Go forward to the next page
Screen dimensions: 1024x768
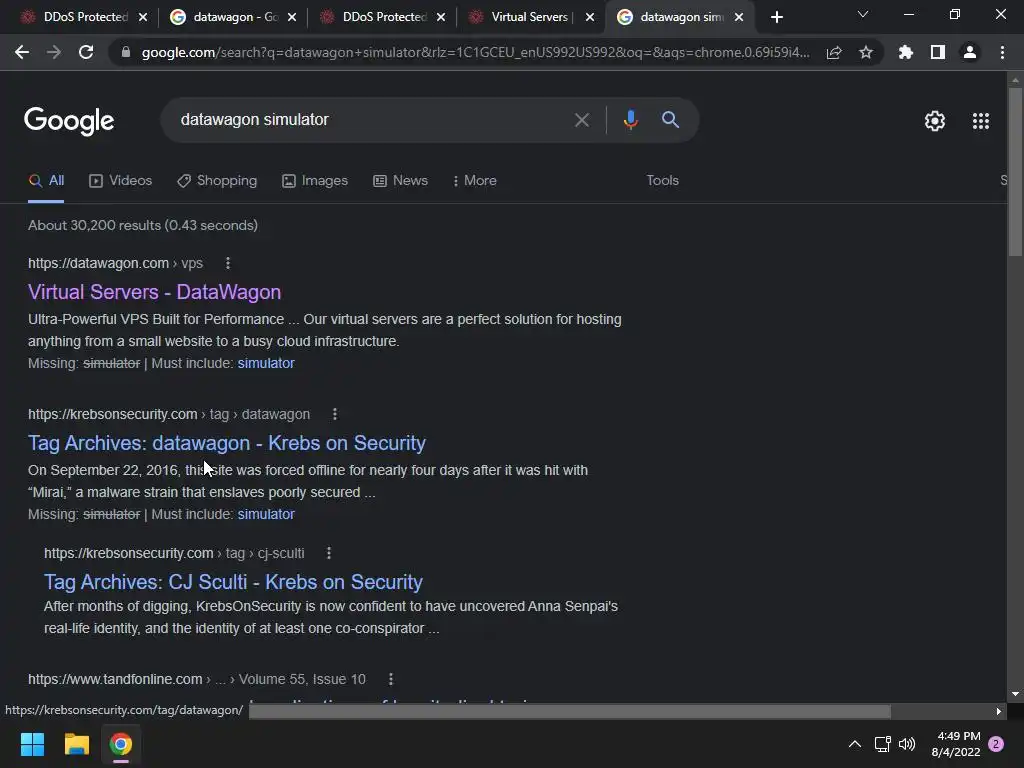[x=54, y=52]
